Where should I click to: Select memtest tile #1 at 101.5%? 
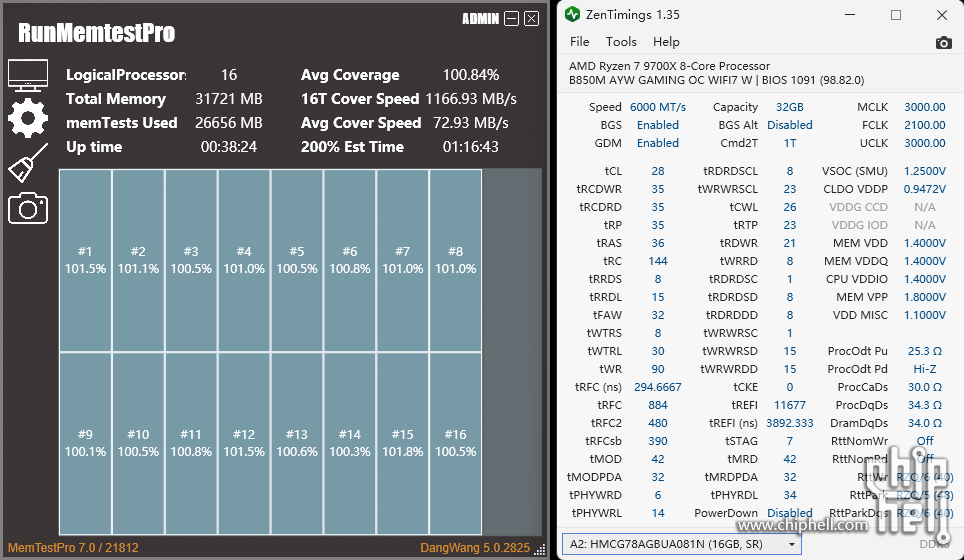click(x=85, y=260)
